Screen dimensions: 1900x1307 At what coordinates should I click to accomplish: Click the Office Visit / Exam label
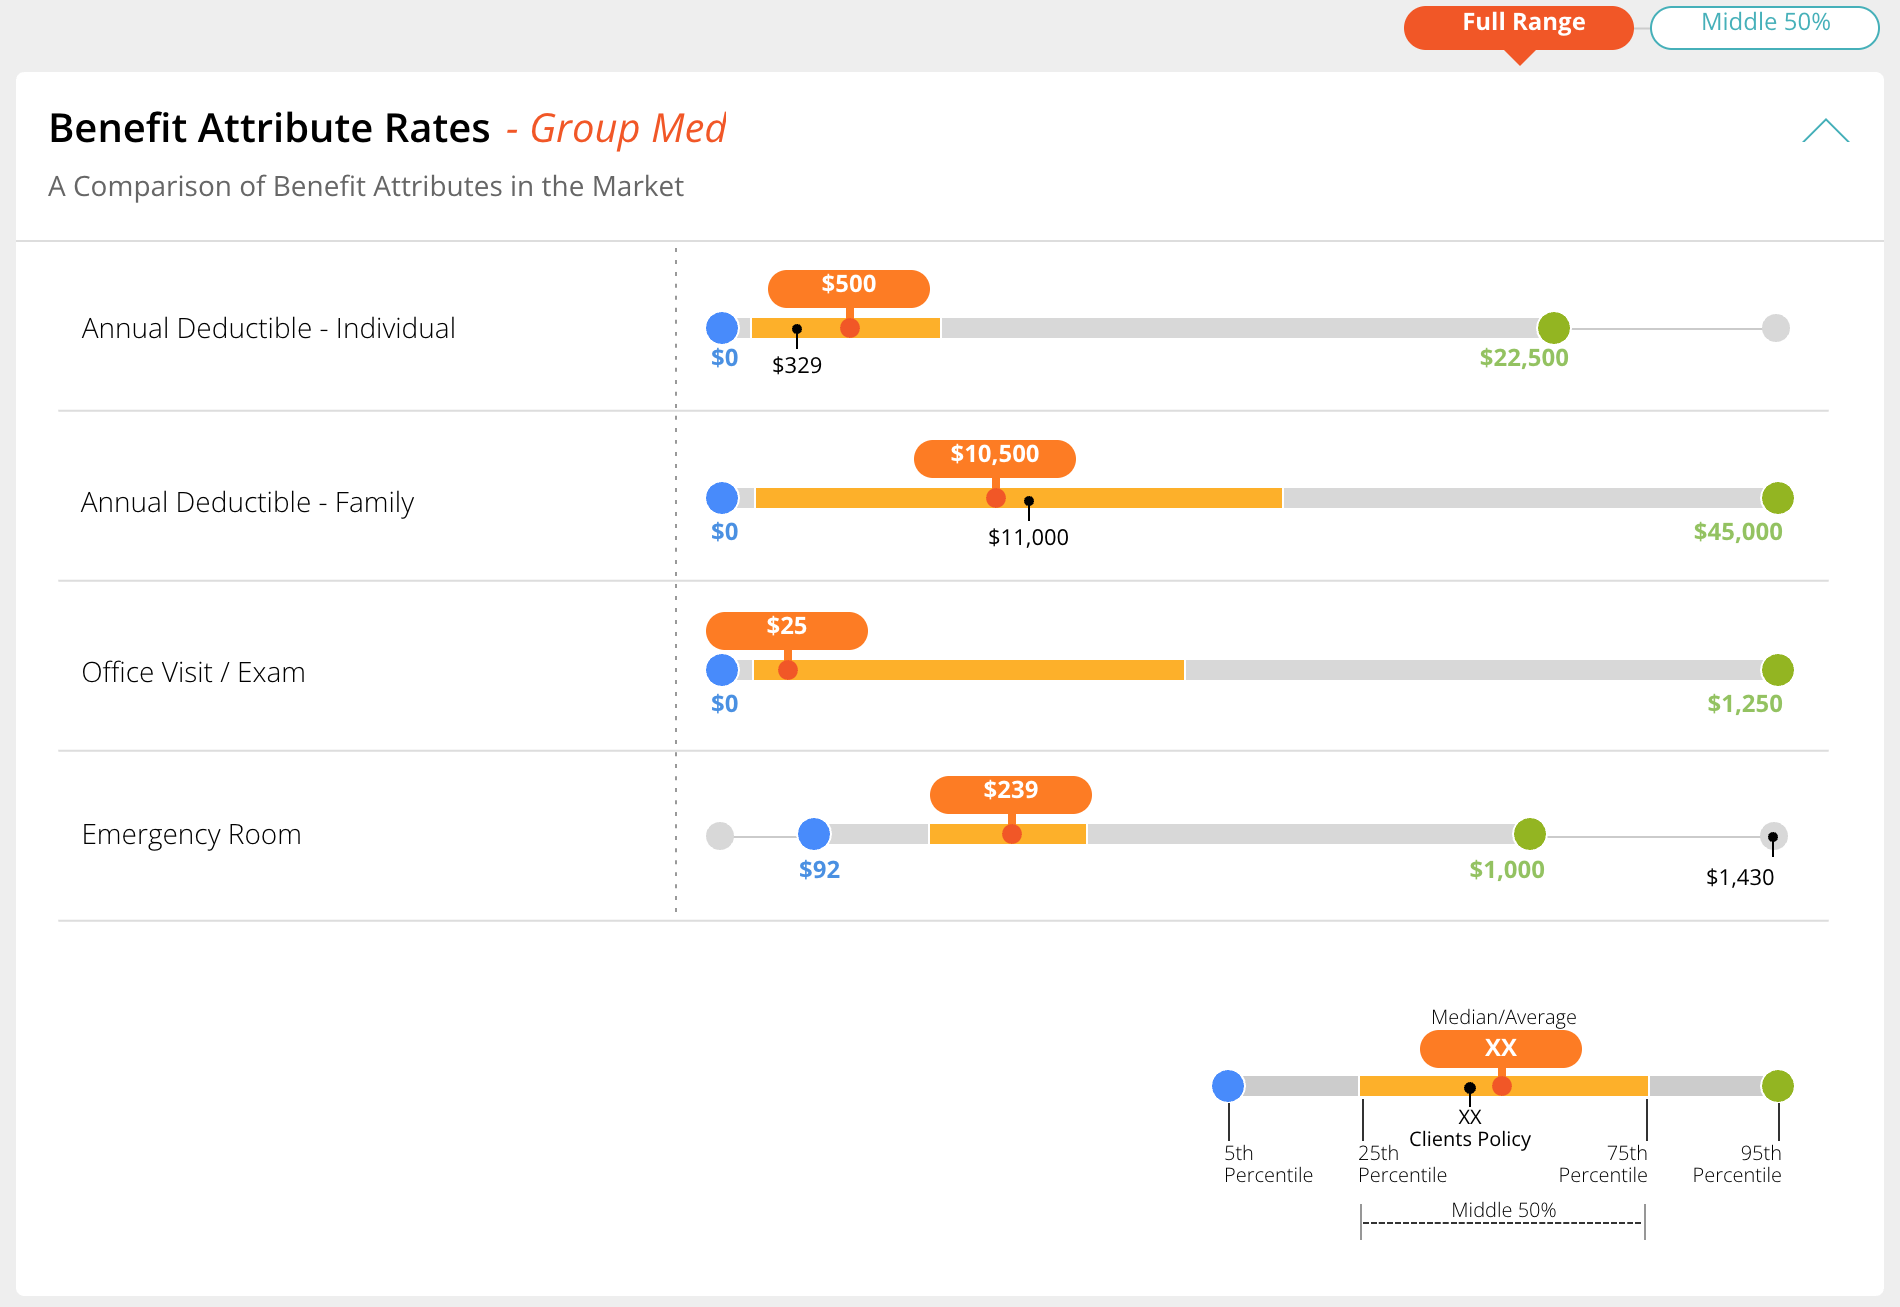coord(193,672)
